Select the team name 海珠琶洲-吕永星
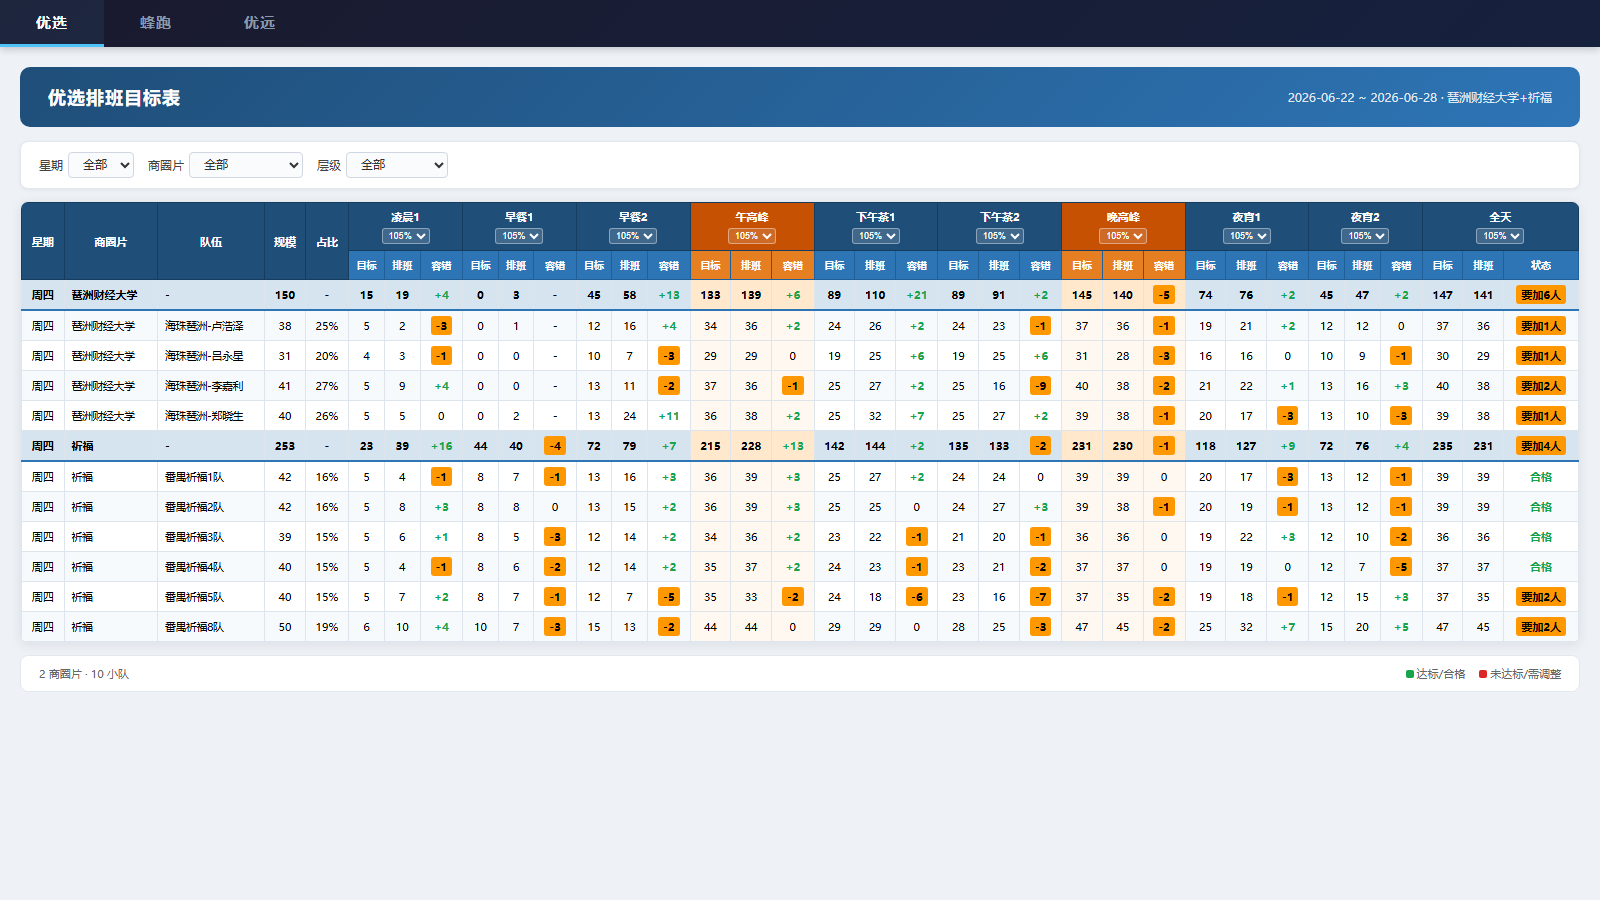Screen dimensions: 1600x900 pyautogui.click(x=204, y=356)
